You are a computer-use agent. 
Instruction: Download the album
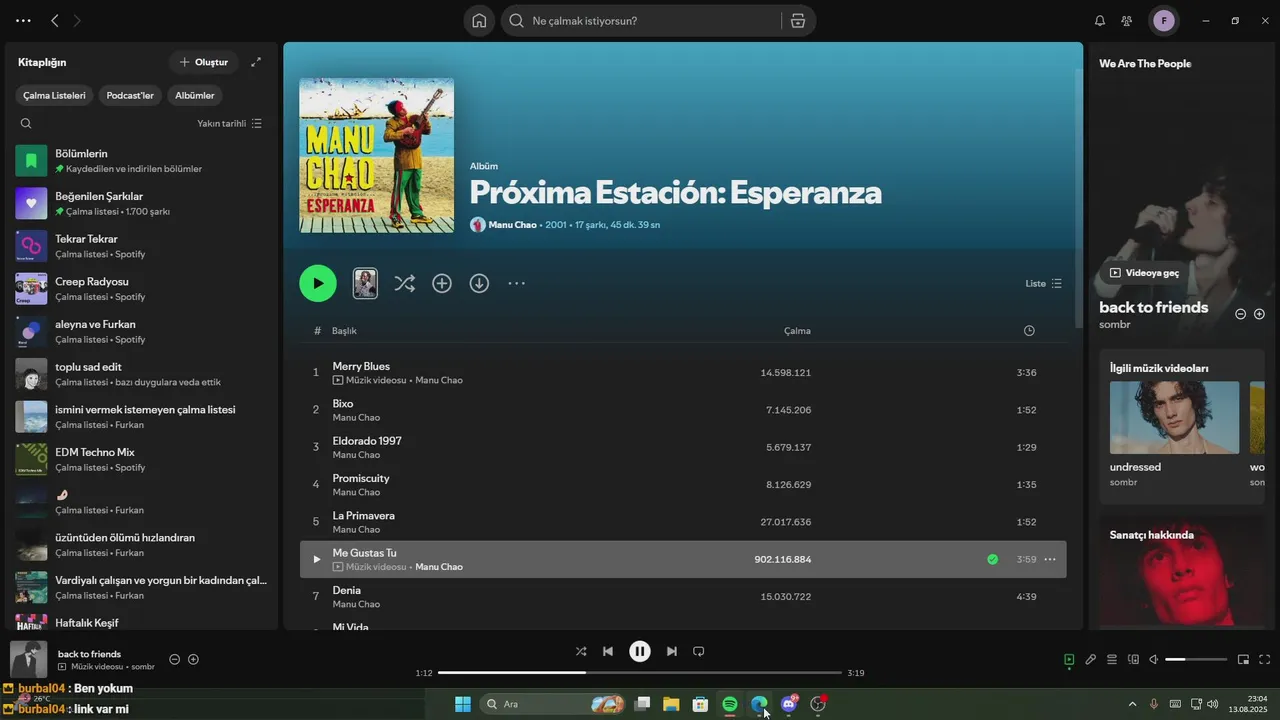tap(479, 284)
